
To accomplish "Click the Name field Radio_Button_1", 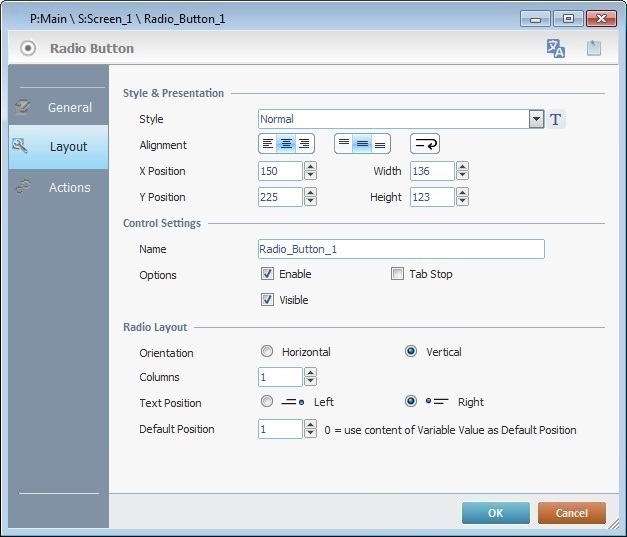I will click(400, 249).
